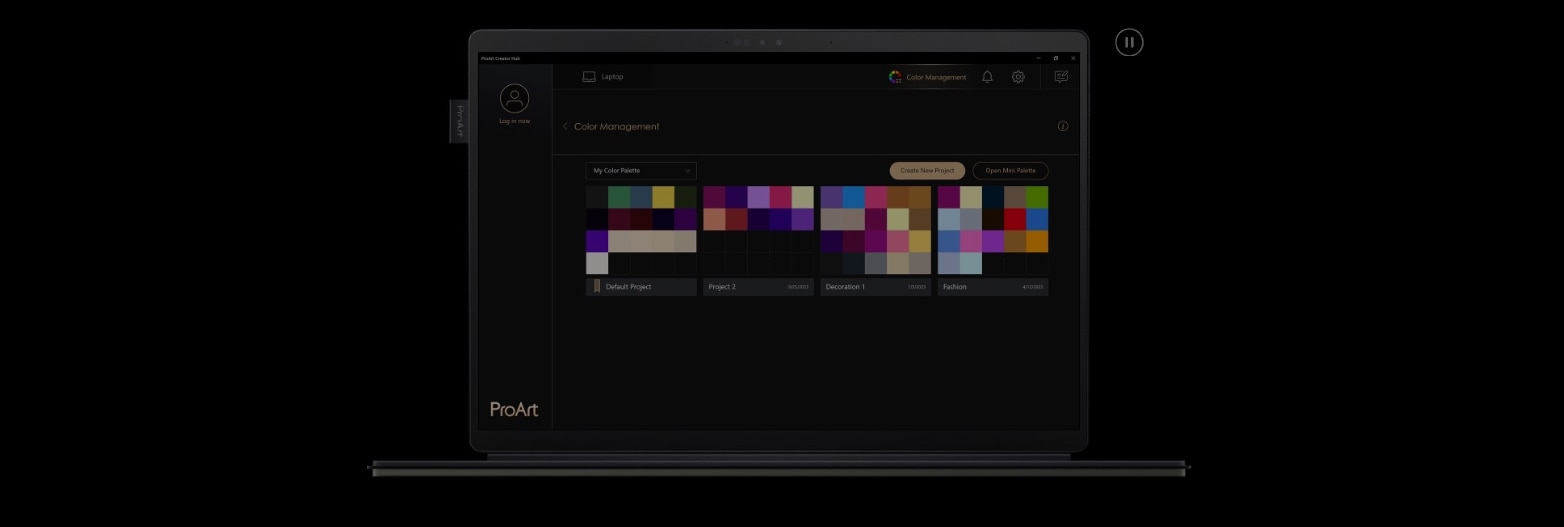The width and height of the screenshot is (1564, 527).
Task: Pick the green swatch in Fashion's top row
Action: click(x=1037, y=197)
